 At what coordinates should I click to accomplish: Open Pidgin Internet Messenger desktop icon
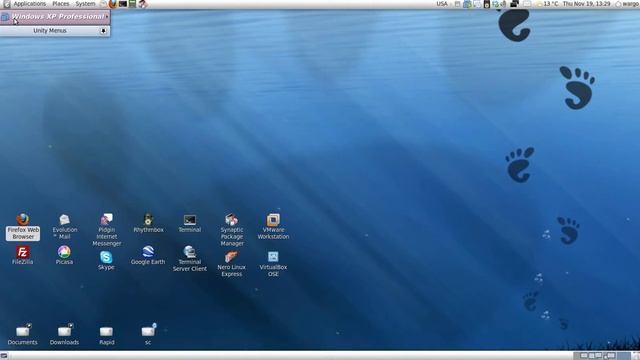click(107, 230)
